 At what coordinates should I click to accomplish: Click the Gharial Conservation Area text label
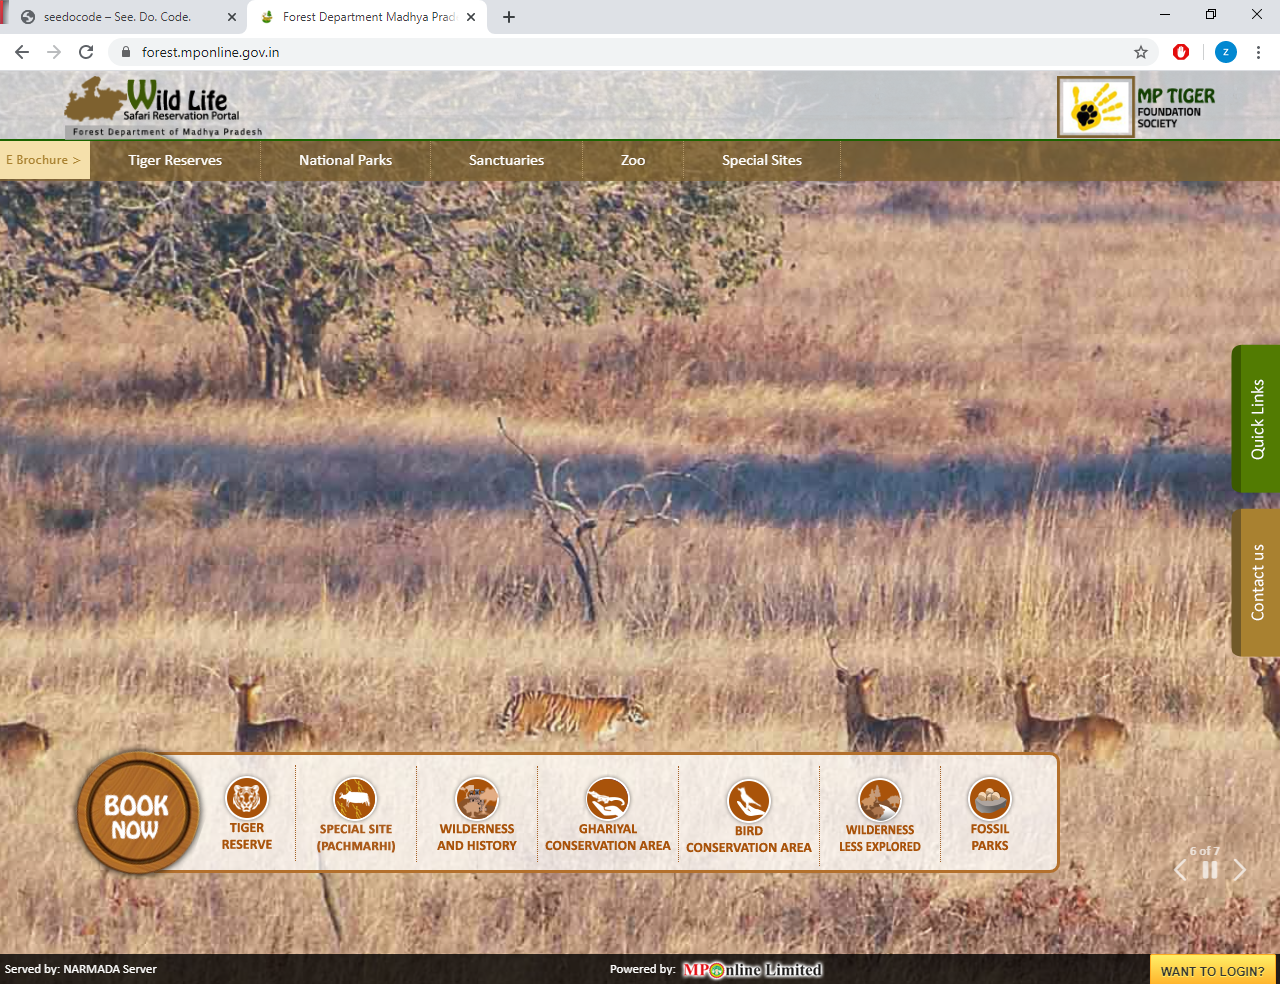[x=608, y=837]
